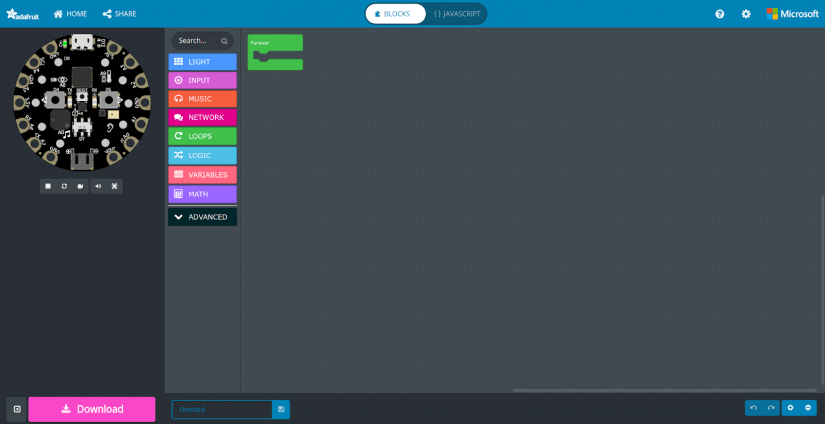Screen dimensions: 825x424
Task: Open the MUSIC blocks category
Action: [x=202, y=98]
